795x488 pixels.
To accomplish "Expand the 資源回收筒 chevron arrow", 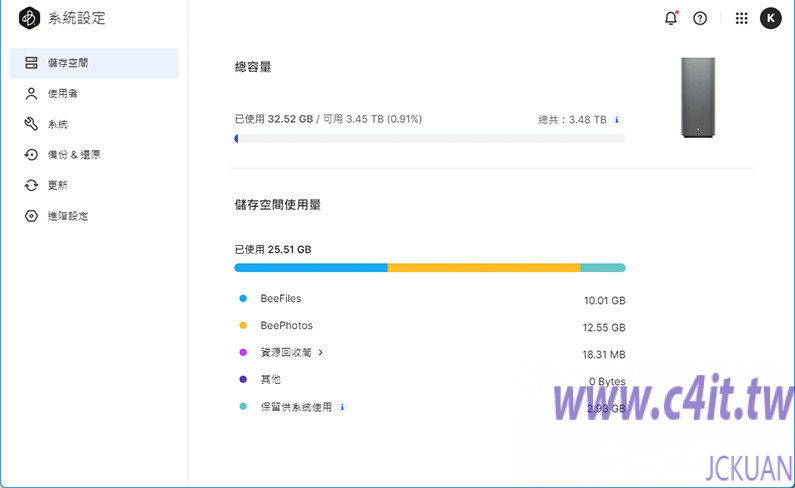I will [x=320, y=353].
